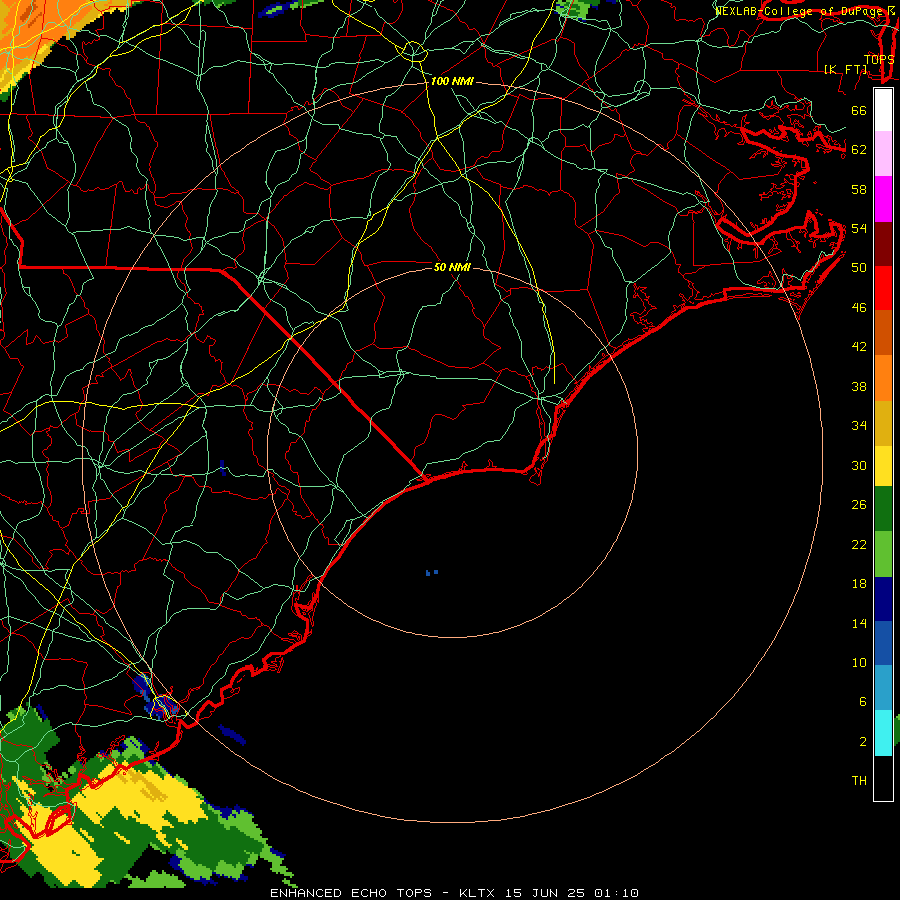Click the '38' legend value label
The height and width of the screenshot is (900, 900).
[x=859, y=386]
